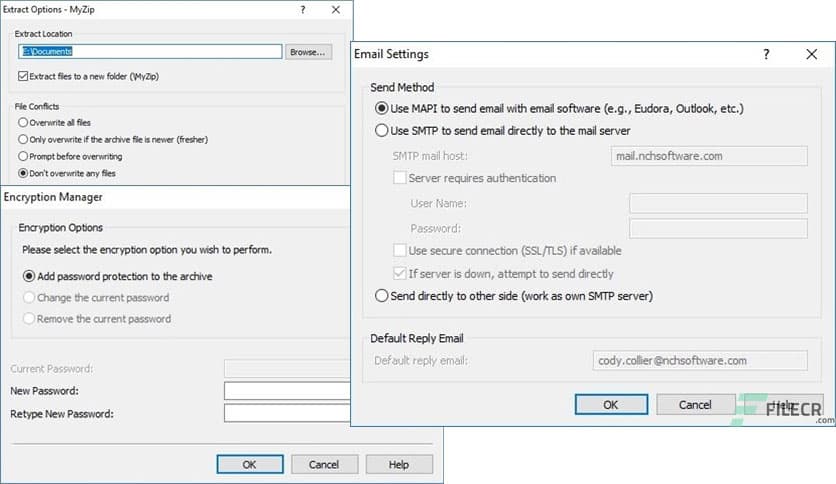The height and width of the screenshot is (484, 836).
Task: Select Overwrite all files option
Action: pos(23,123)
